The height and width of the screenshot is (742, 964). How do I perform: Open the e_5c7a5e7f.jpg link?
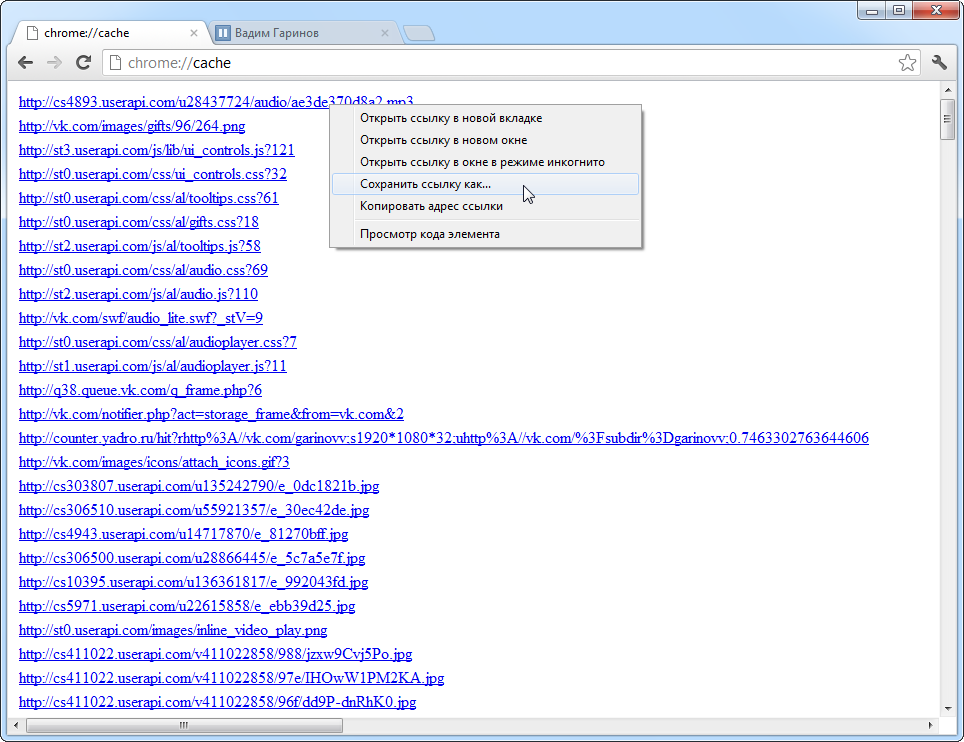(x=192, y=558)
